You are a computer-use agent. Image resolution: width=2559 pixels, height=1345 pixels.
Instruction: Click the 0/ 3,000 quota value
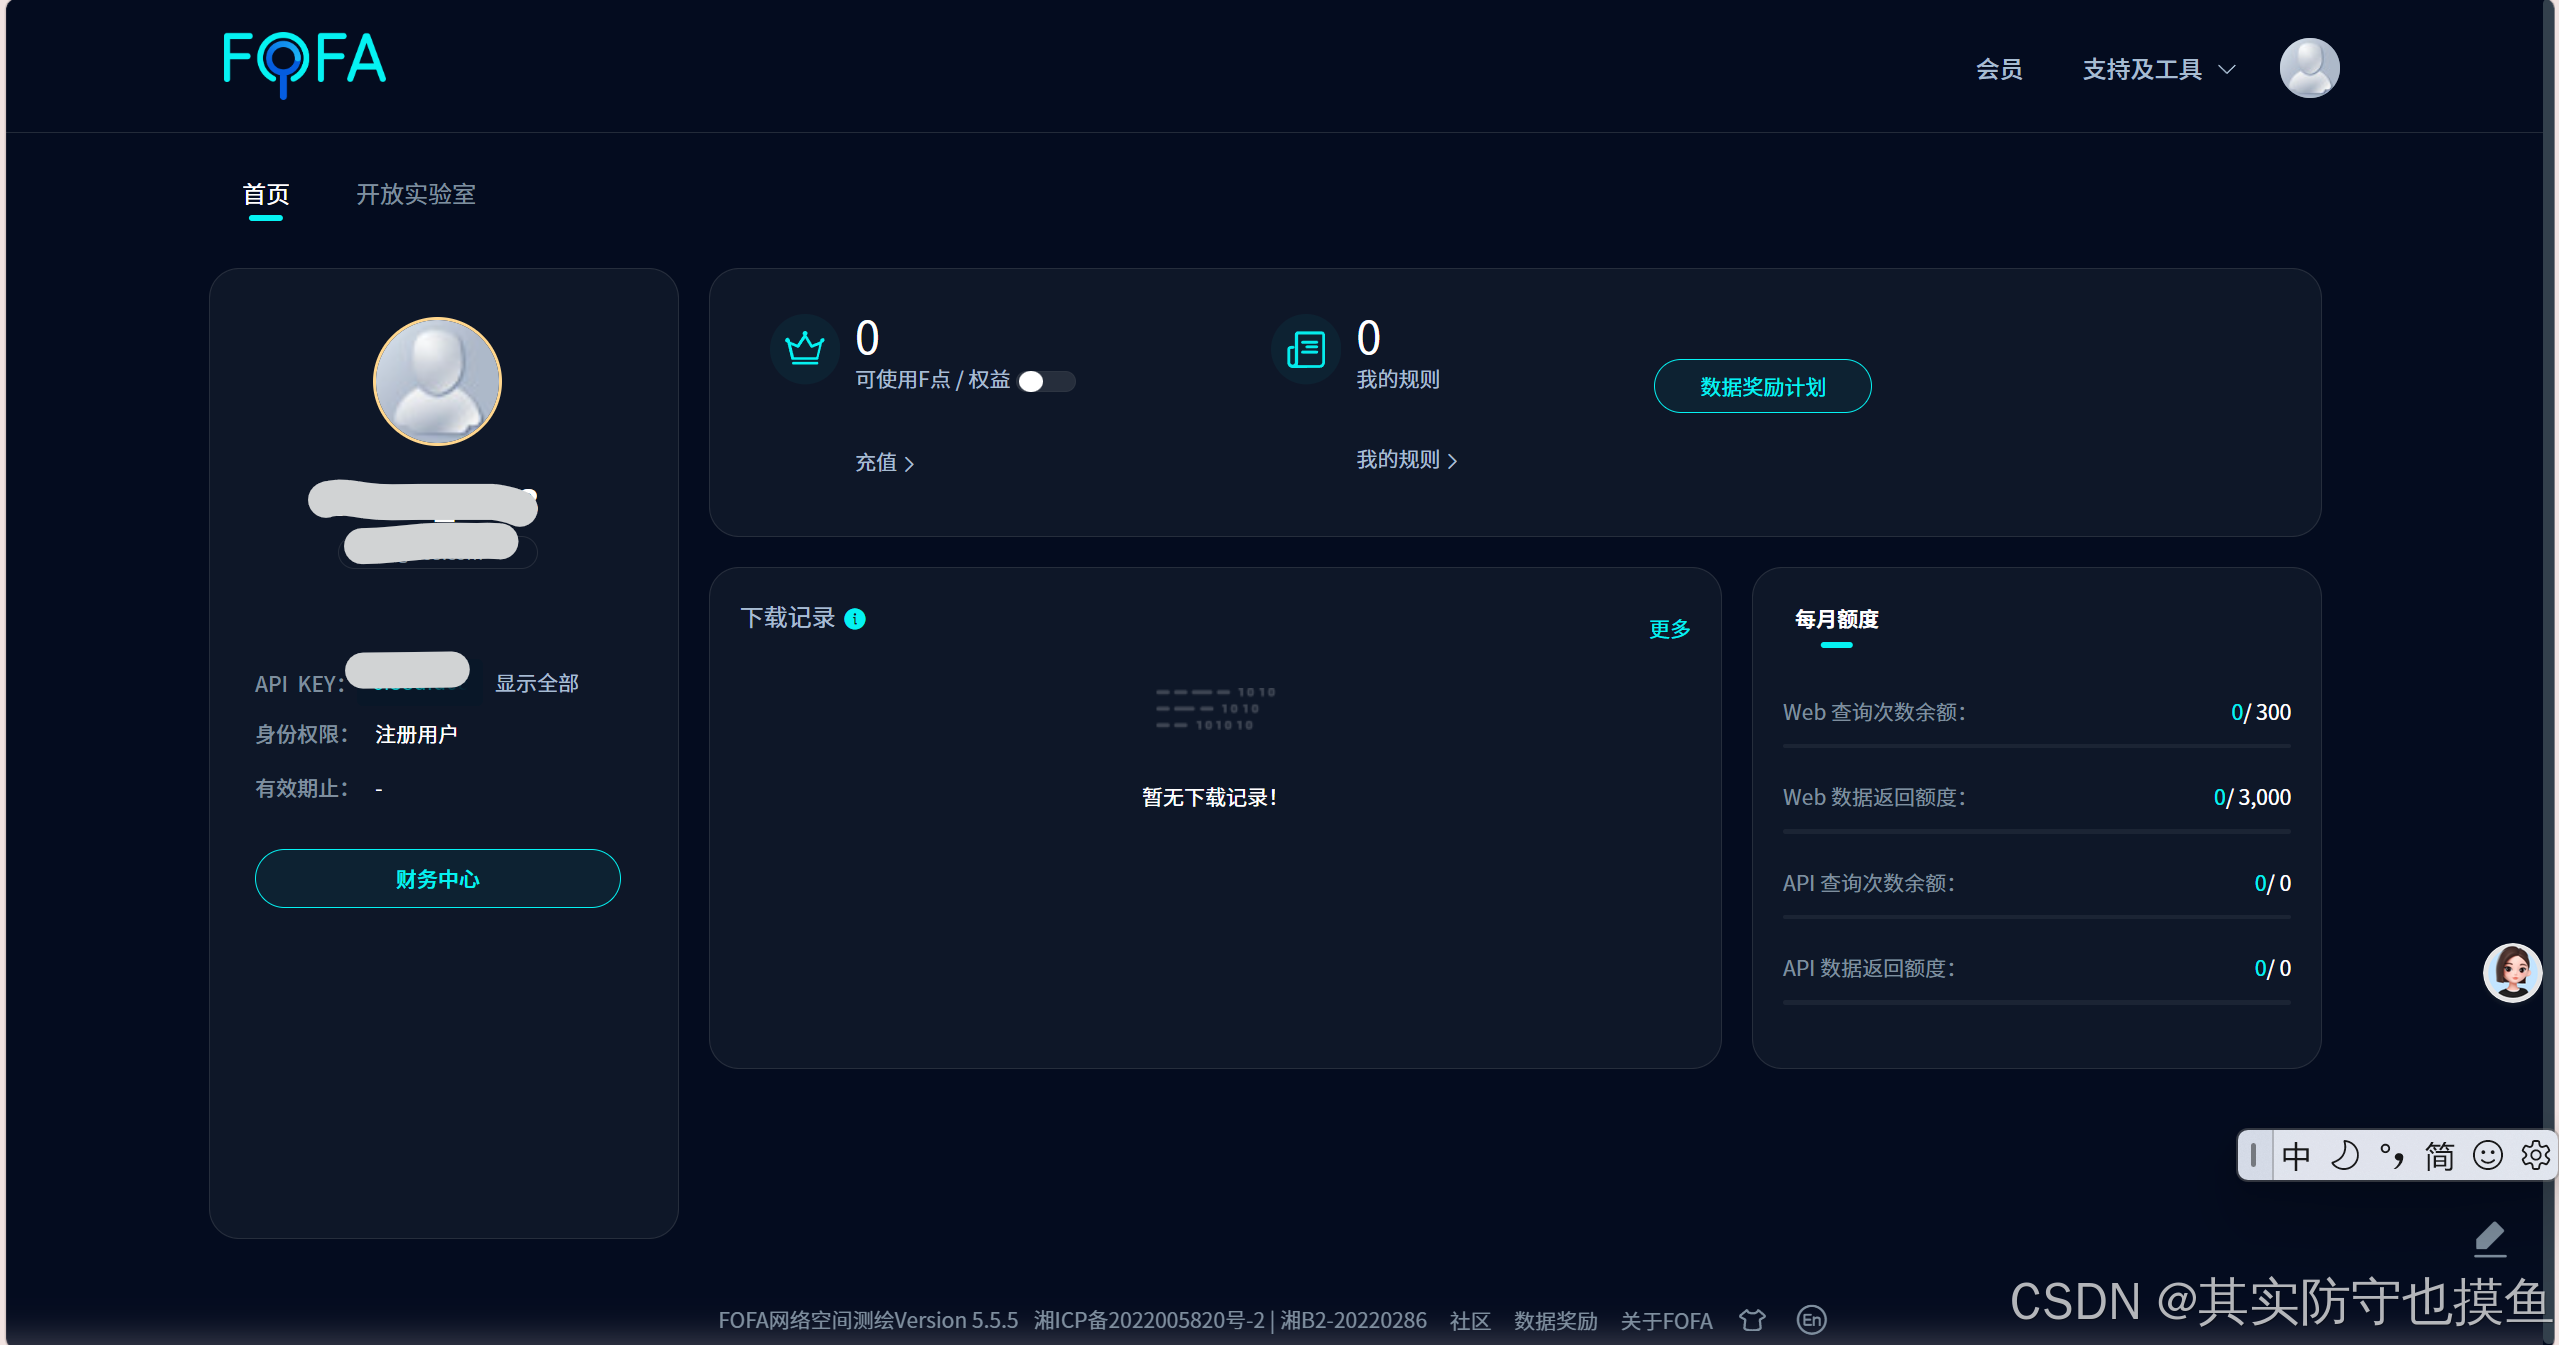pyautogui.click(x=2252, y=797)
